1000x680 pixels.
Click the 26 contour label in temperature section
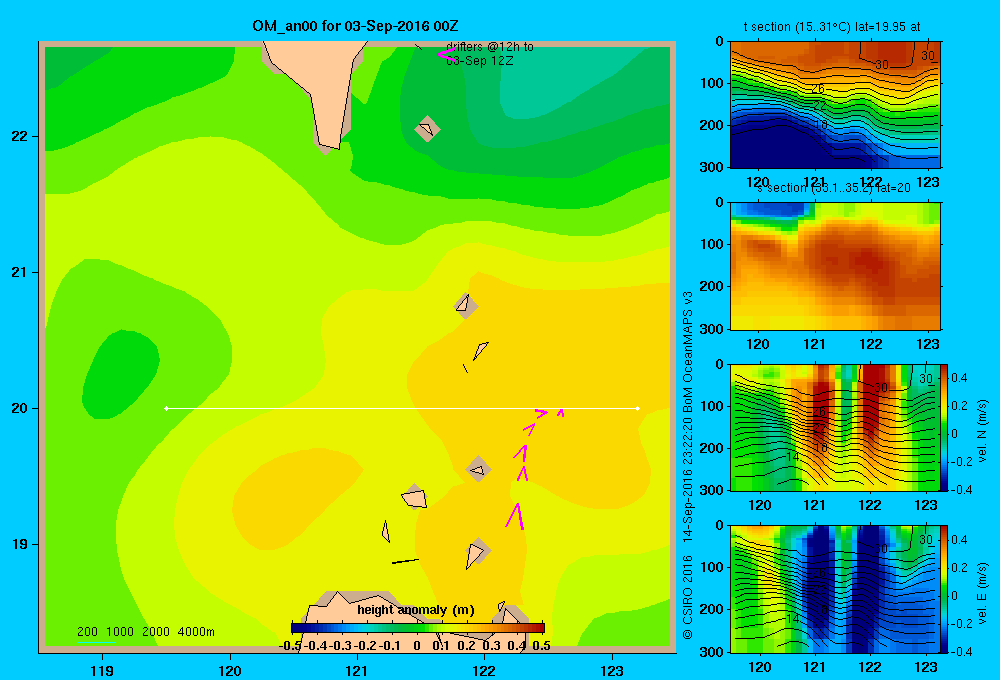pos(818,89)
